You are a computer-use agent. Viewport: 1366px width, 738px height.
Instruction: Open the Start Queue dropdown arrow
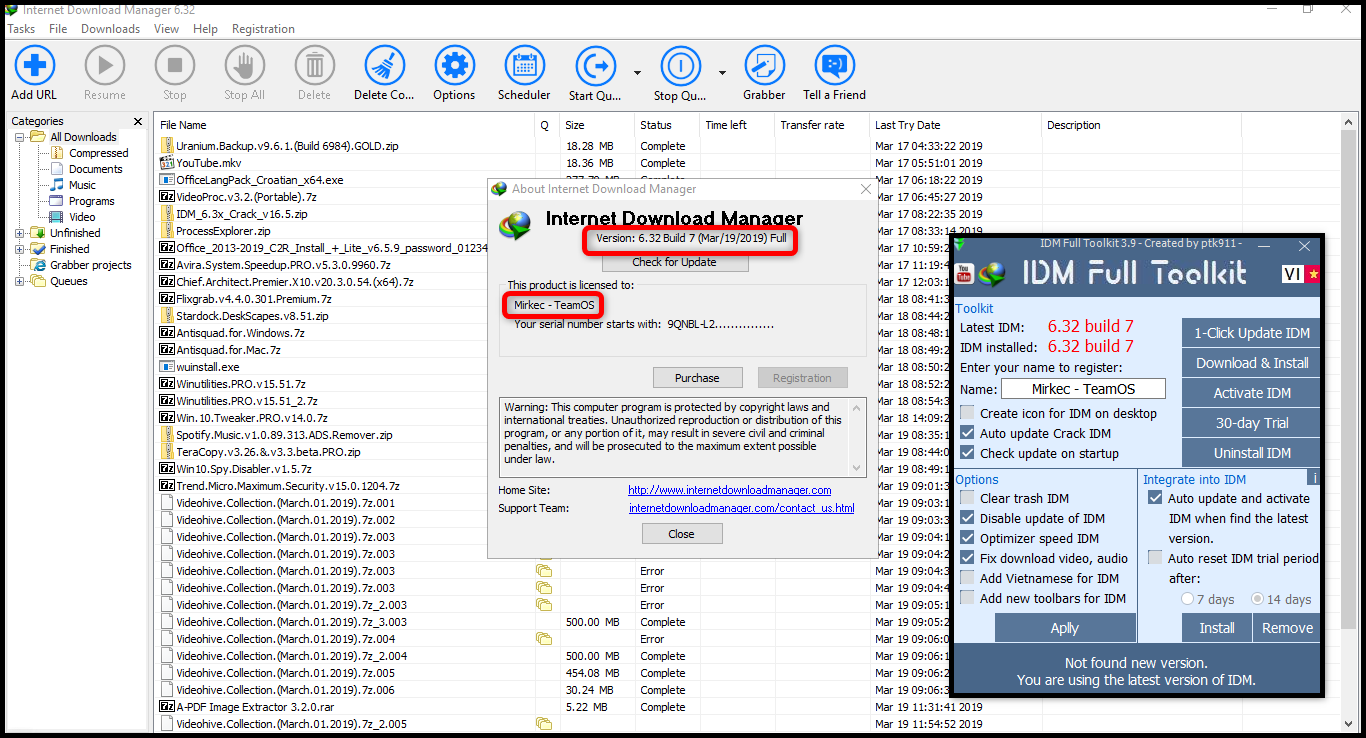click(x=637, y=72)
